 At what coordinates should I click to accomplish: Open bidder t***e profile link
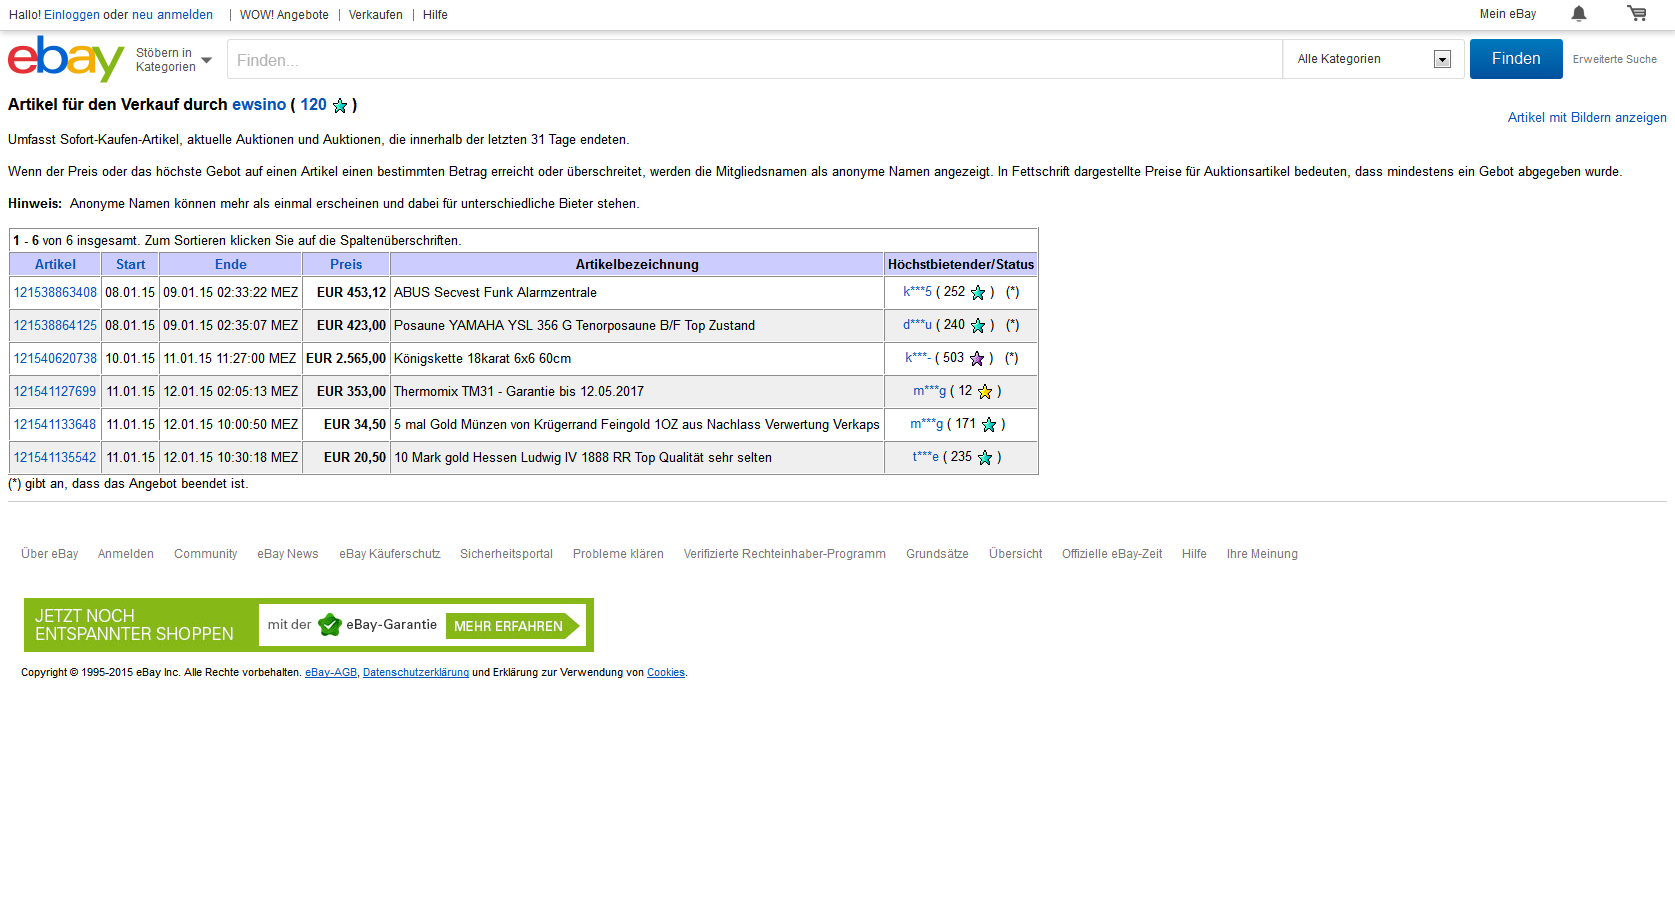pyautogui.click(x=925, y=457)
